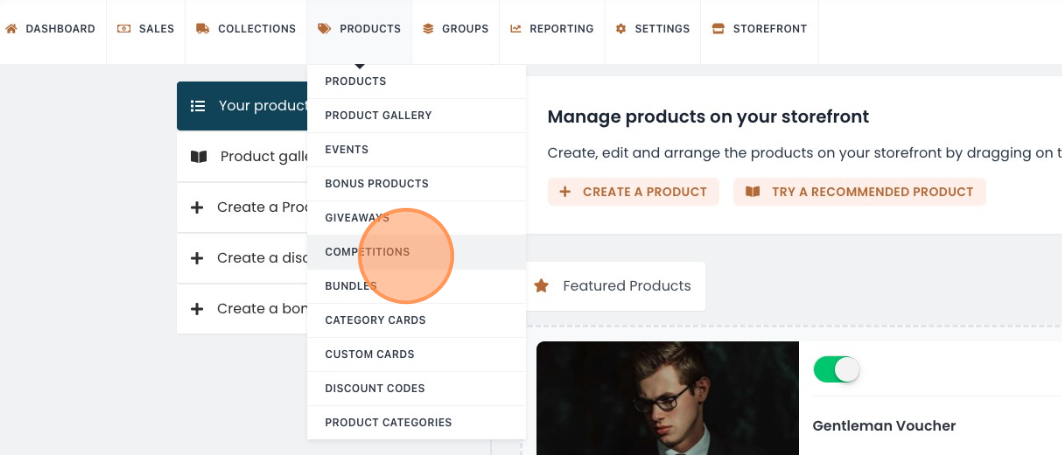Click the Gentleman Voucher product image

point(667,400)
